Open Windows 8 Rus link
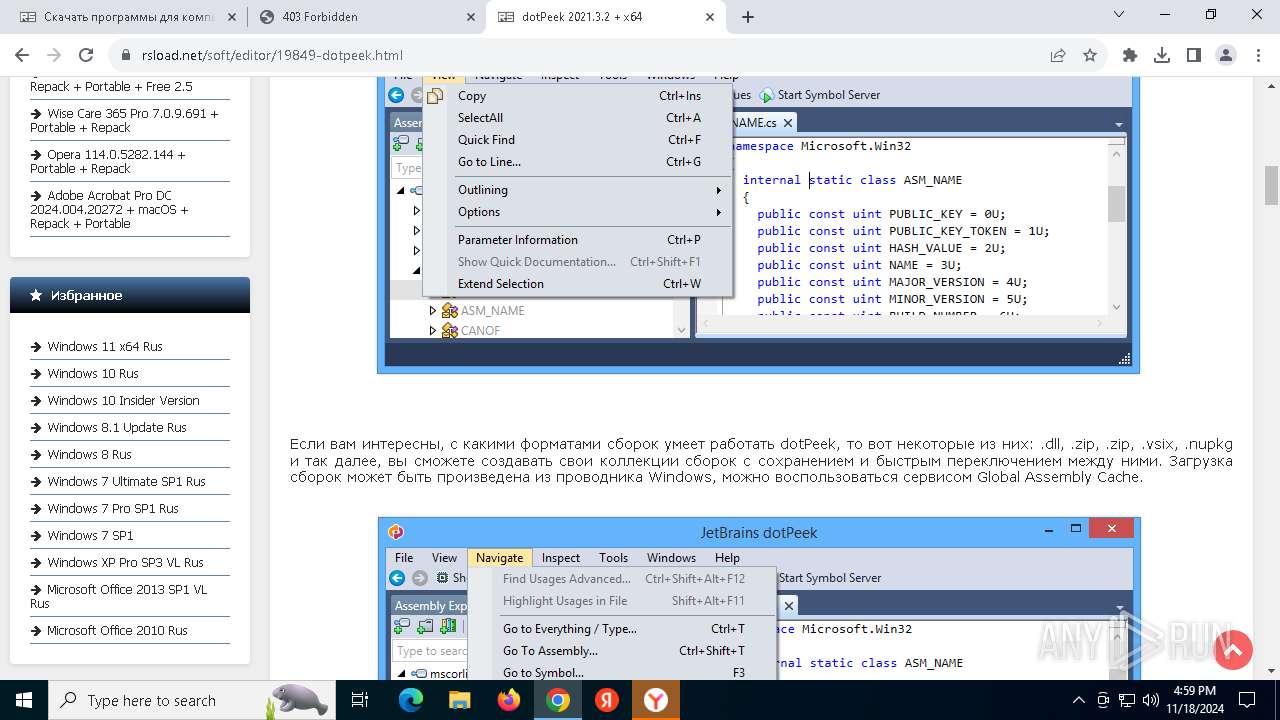This screenshot has height=720, width=1280. [x=89, y=455]
